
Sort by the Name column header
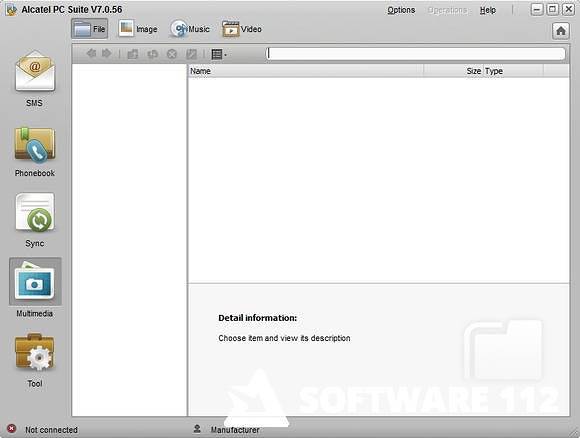tap(306, 71)
